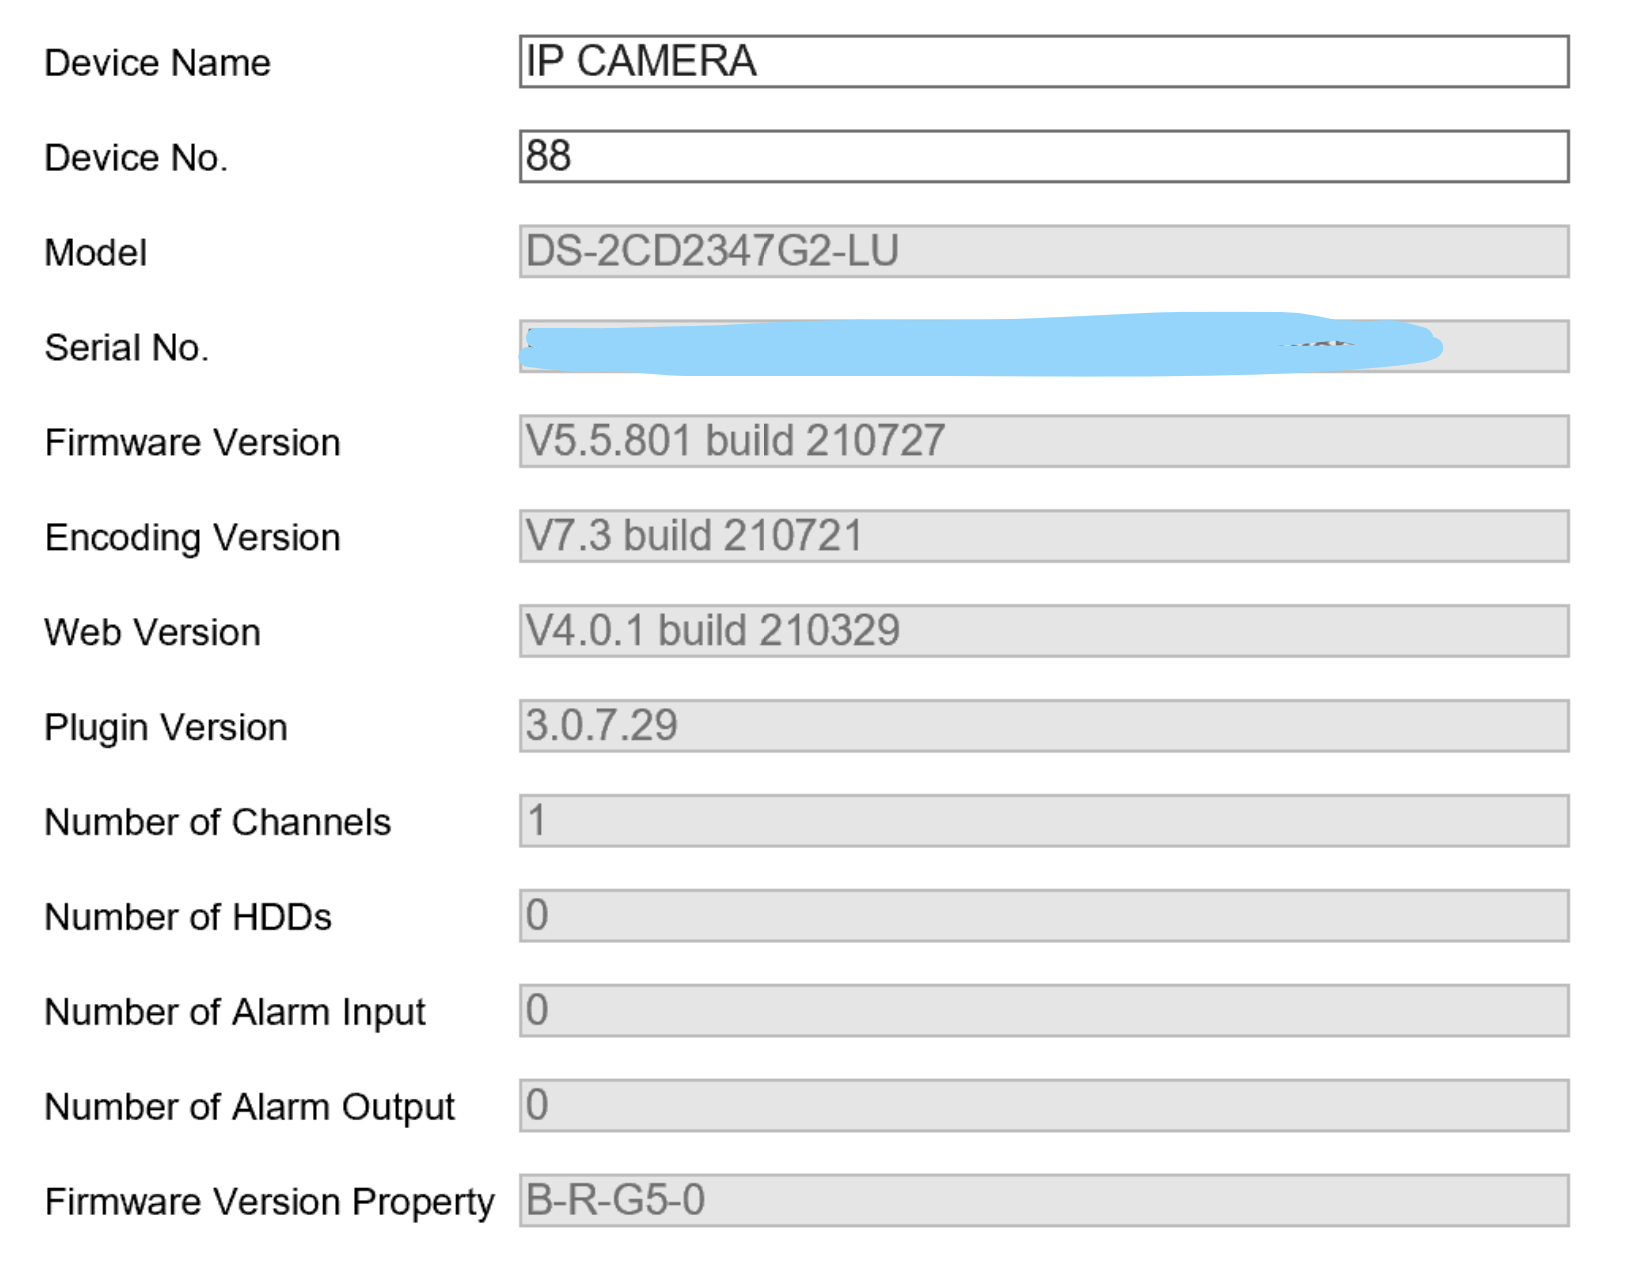This screenshot has height=1270, width=1650.
Task: Click the Serial No. label
Action: (127, 348)
